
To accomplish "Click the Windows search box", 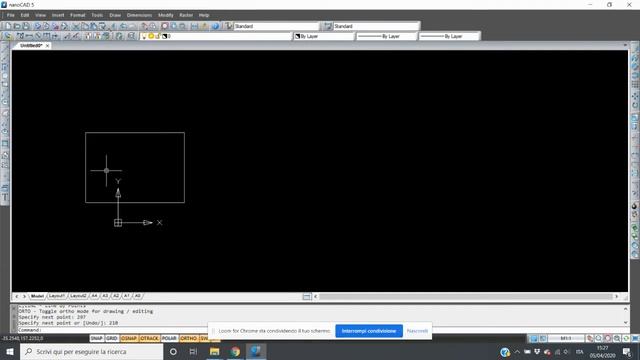I will [x=91, y=351].
